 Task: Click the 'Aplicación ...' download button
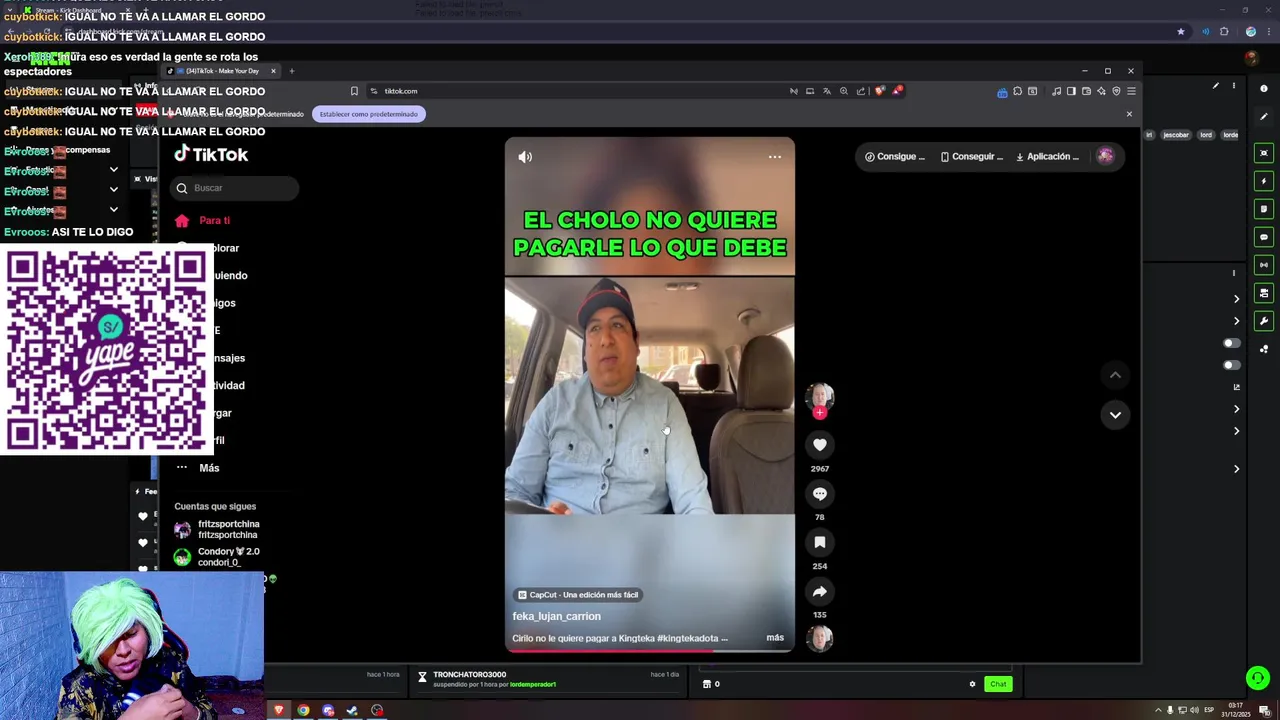[x=1048, y=157]
